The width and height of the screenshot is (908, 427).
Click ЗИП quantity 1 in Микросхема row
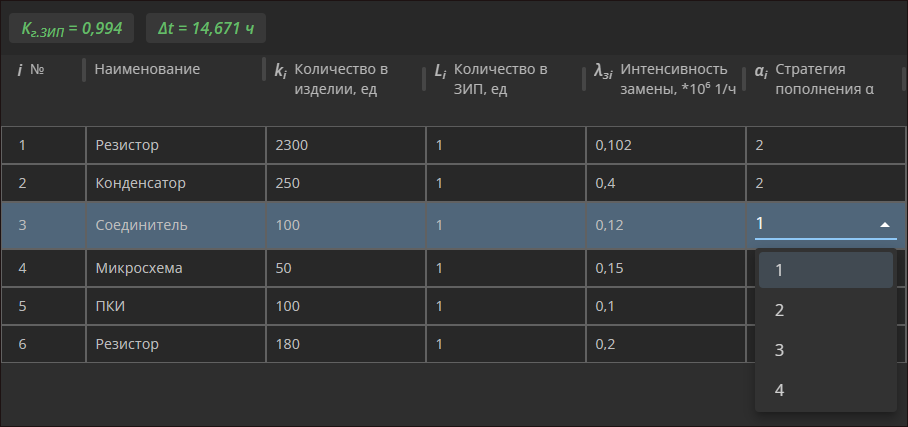pyautogui.click(x=506, y=268)
